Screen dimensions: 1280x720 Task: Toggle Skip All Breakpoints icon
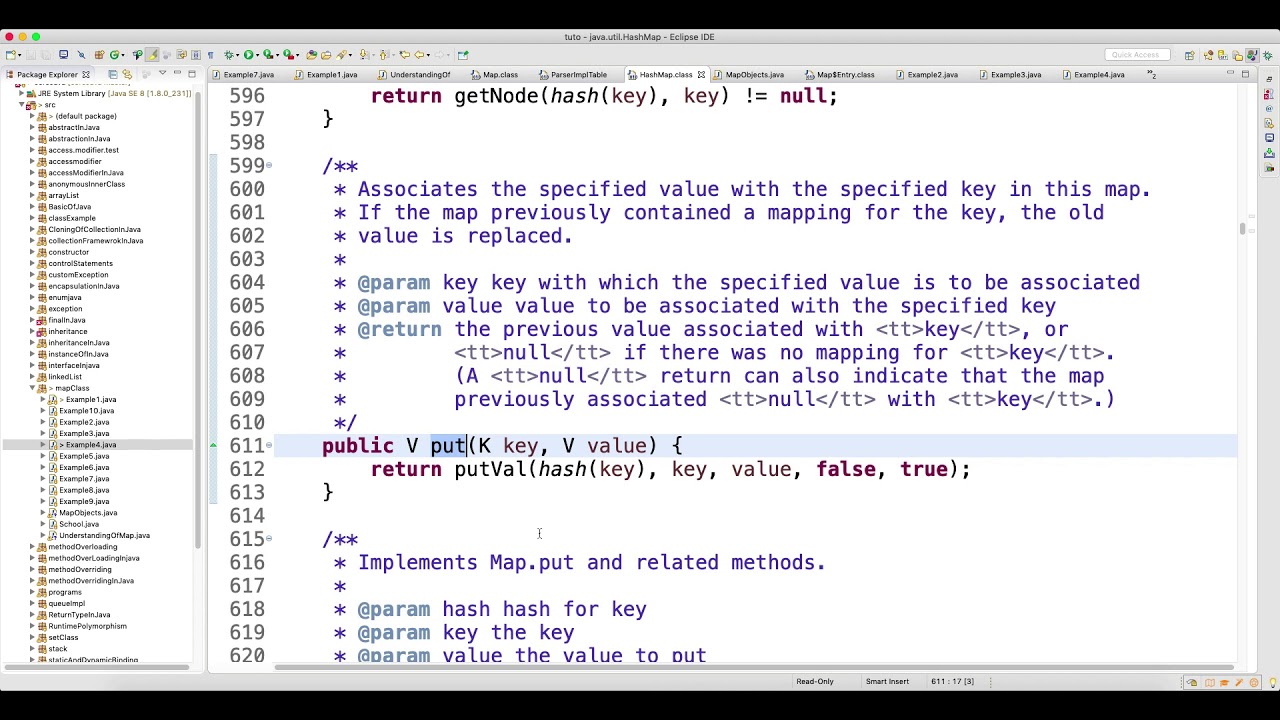(81, 55)
